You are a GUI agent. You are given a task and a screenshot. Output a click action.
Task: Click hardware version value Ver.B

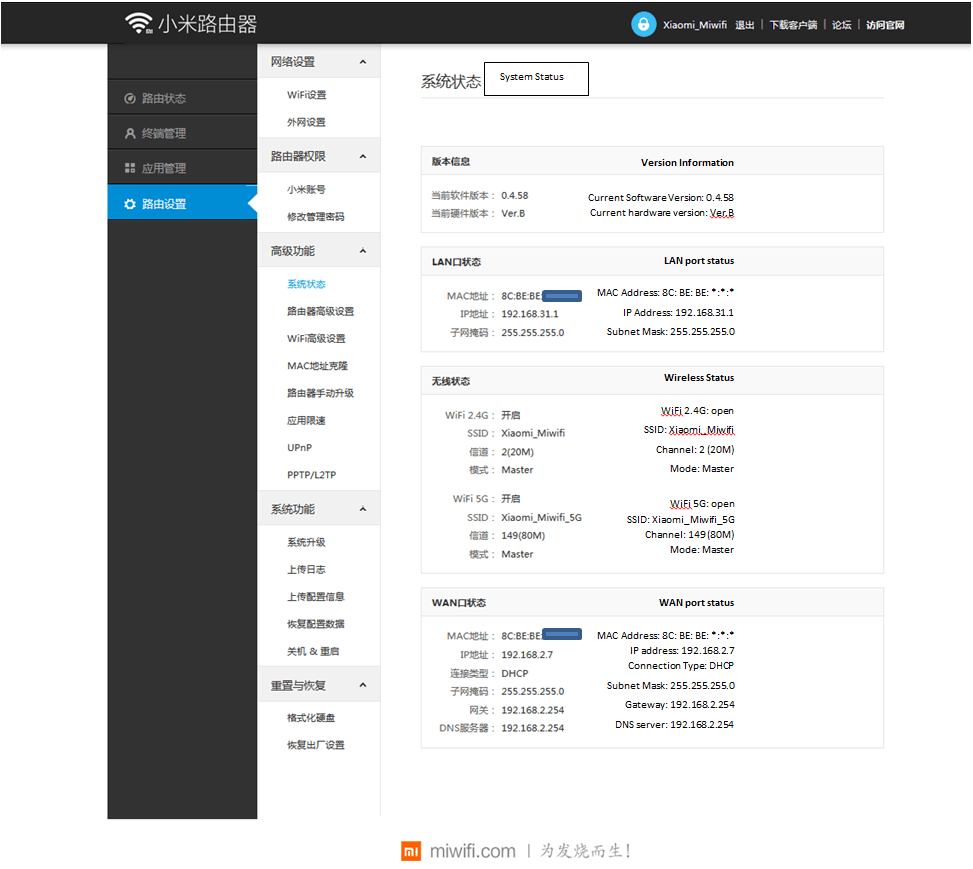point(513,214)
